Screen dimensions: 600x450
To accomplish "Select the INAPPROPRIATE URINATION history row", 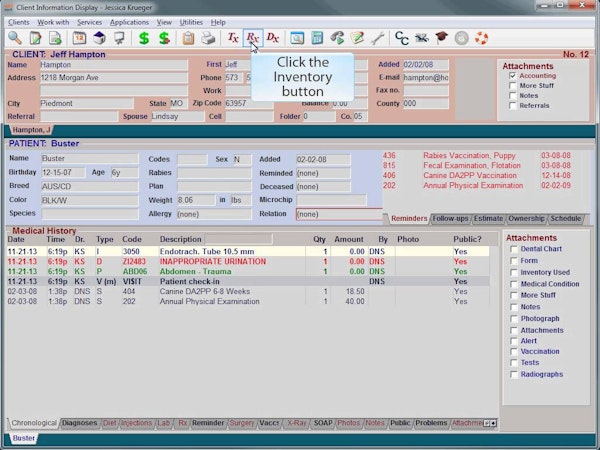I will click(248, 261).
